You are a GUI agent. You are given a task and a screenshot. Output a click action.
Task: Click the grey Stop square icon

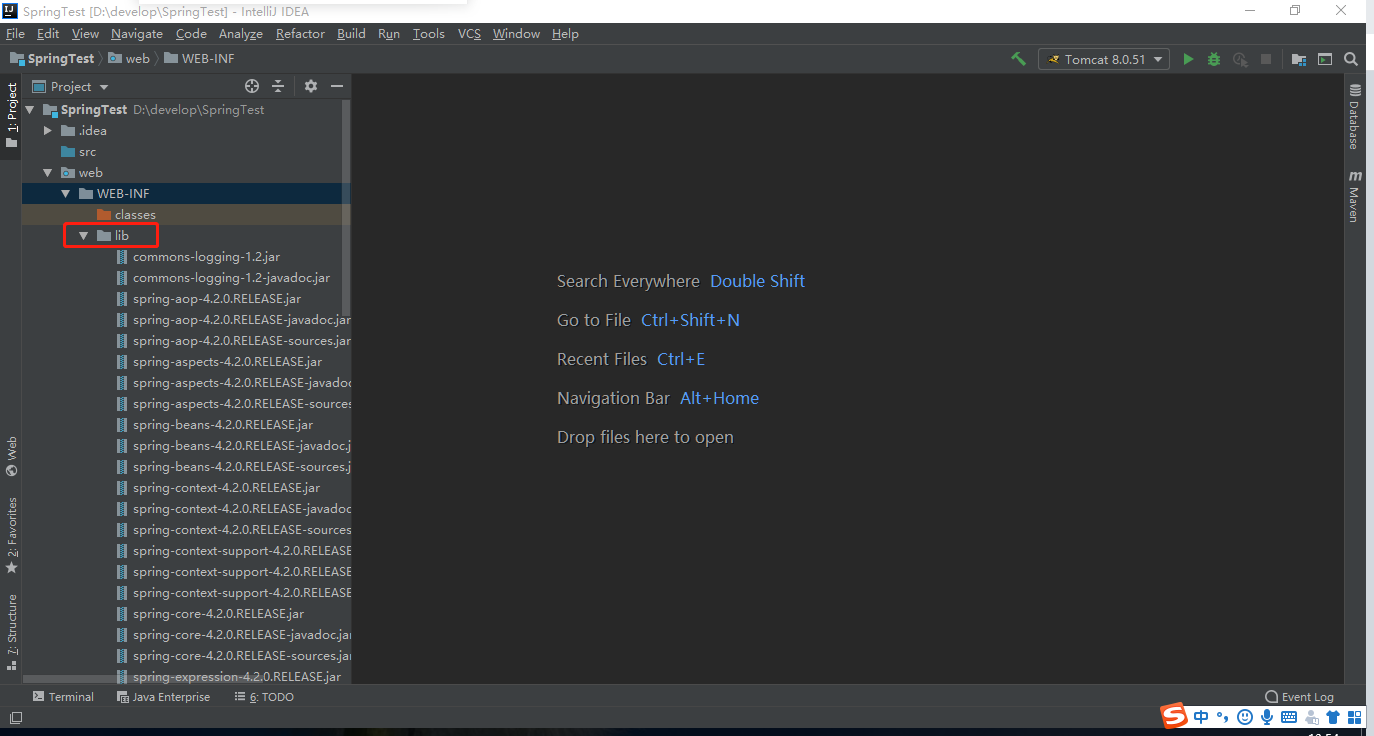pyautogui.click(x=1266, y=59)
